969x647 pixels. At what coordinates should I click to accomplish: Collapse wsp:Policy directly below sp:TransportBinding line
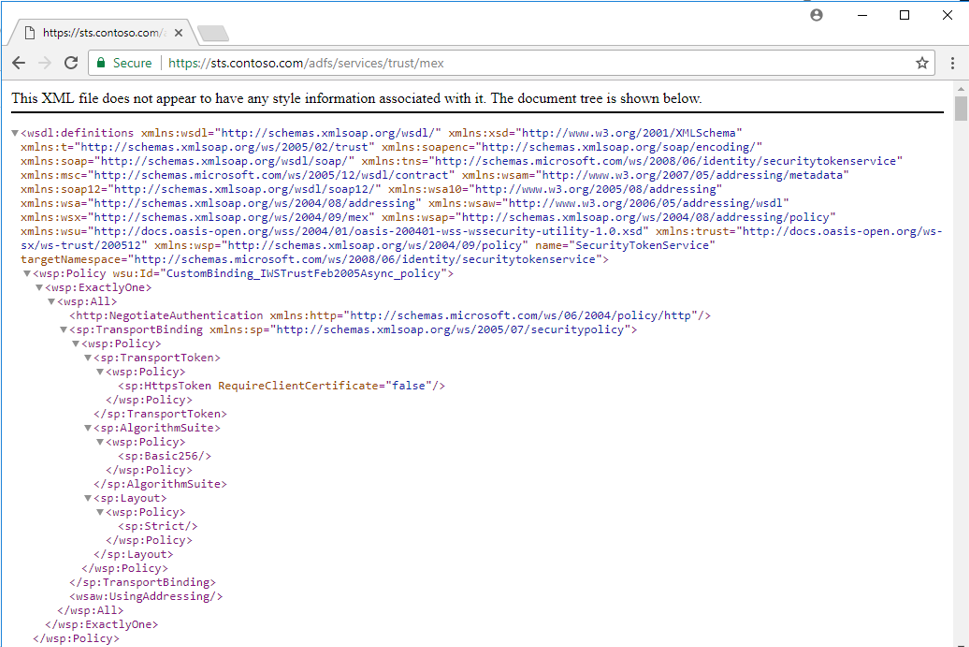76,344
